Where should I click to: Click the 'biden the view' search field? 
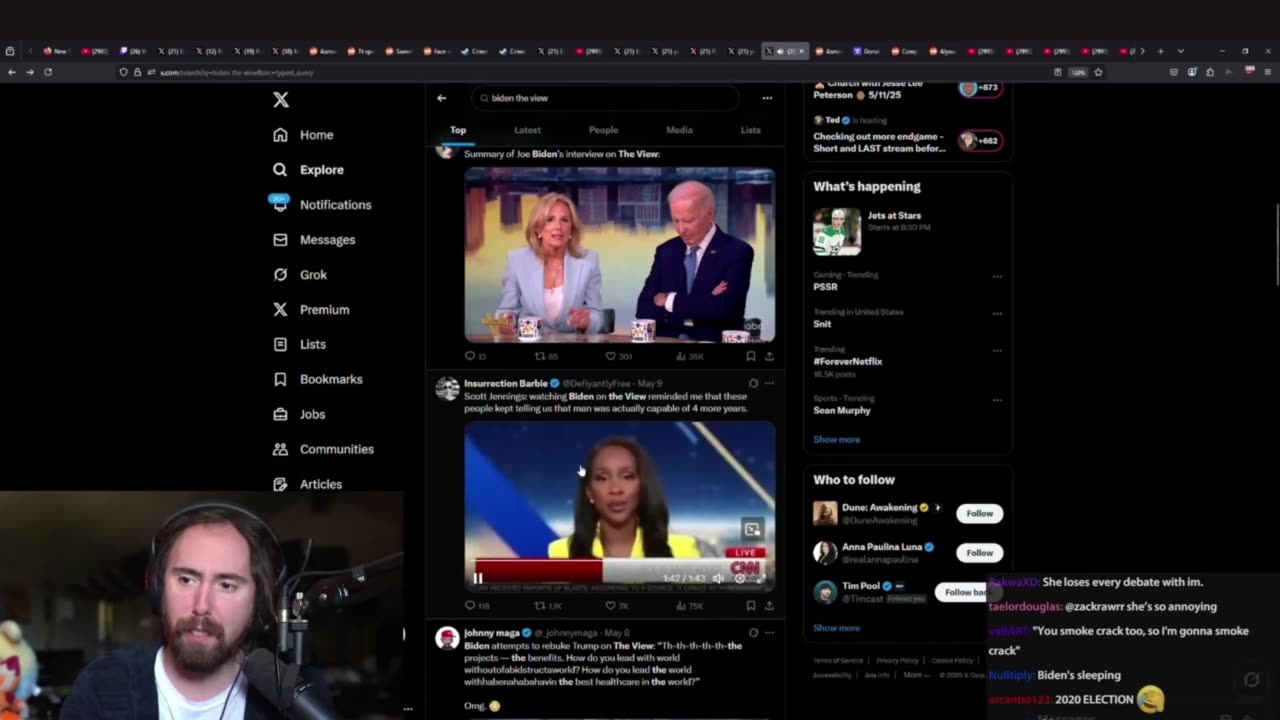tap(606, 98)
